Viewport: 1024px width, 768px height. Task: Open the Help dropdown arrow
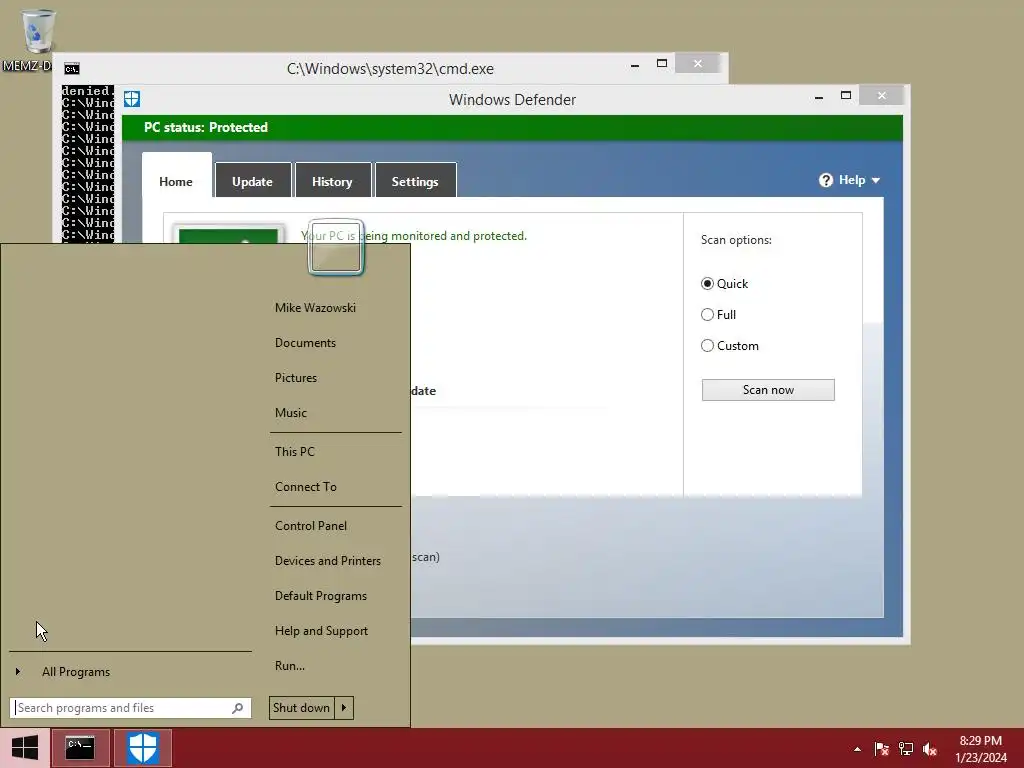coord(876,180)
